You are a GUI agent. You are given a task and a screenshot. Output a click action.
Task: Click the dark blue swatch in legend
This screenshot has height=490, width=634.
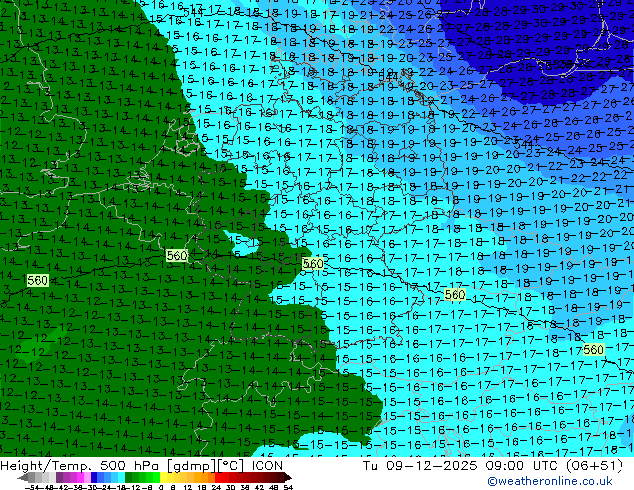click(x=94, y=477)
